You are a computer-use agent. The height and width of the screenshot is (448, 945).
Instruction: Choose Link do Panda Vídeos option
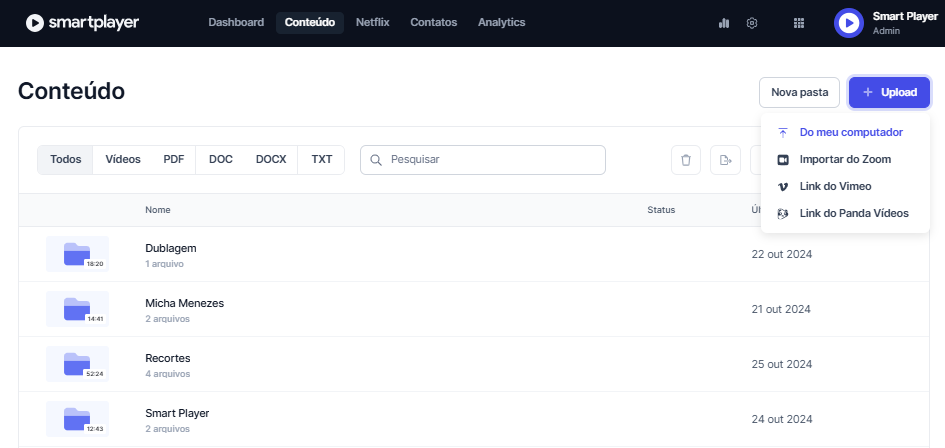click(x=846, y=213)
